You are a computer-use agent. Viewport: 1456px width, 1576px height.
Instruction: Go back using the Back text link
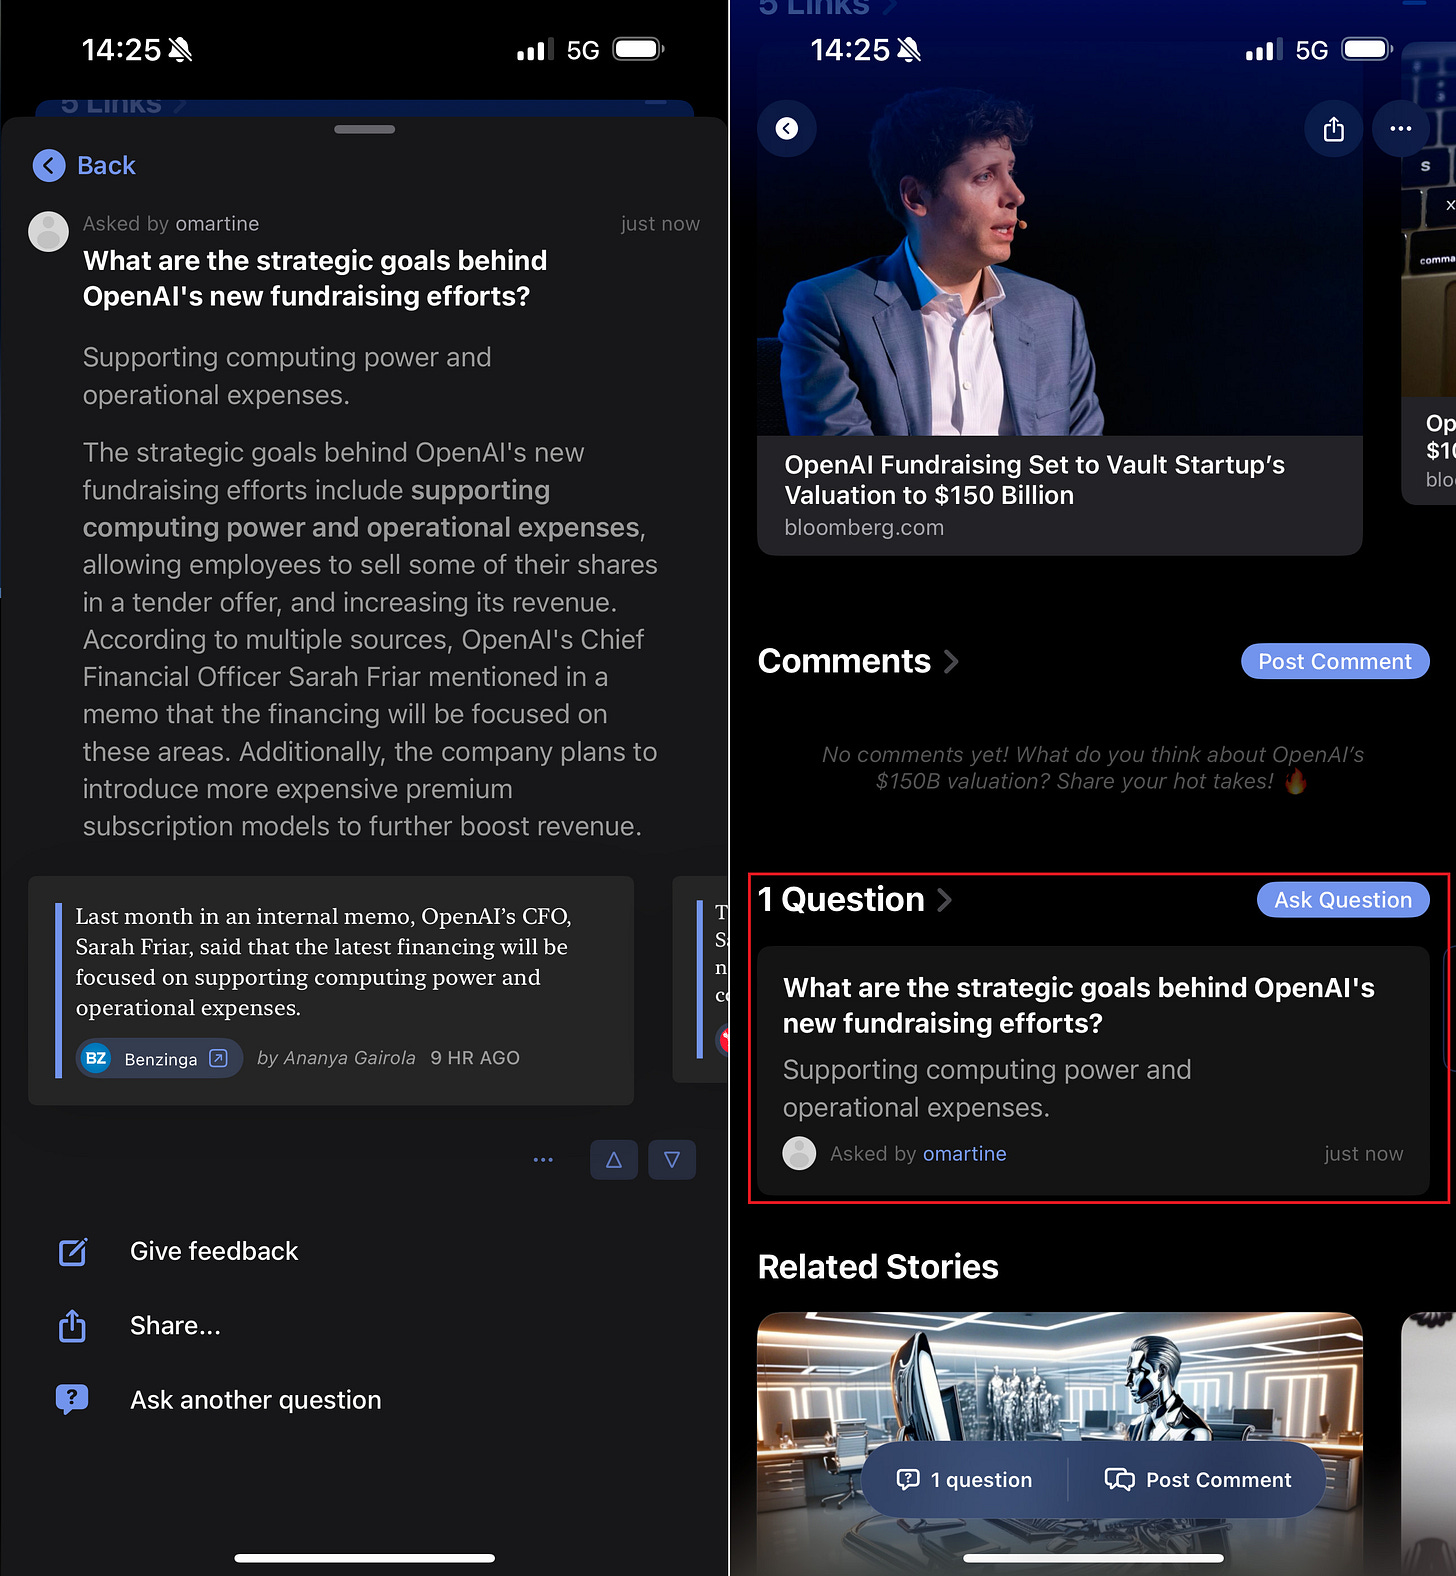pos(106,165)
